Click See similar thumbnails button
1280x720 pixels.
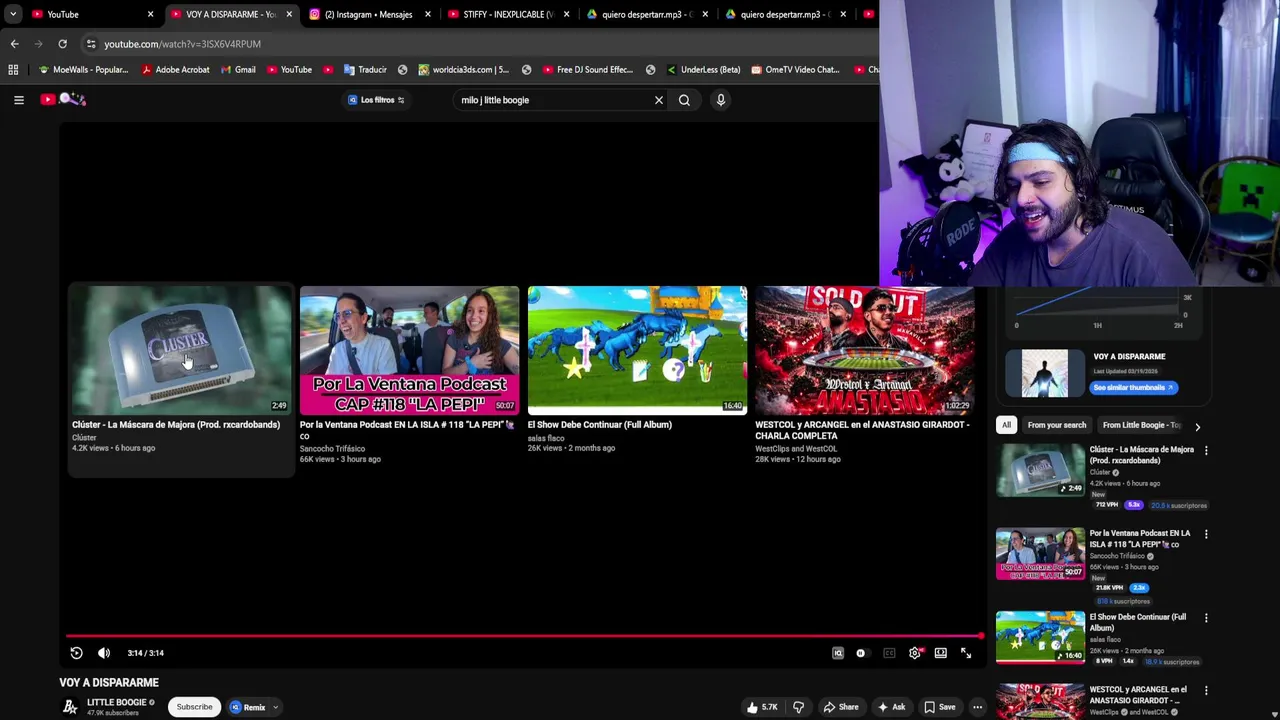coord(1133,388)
